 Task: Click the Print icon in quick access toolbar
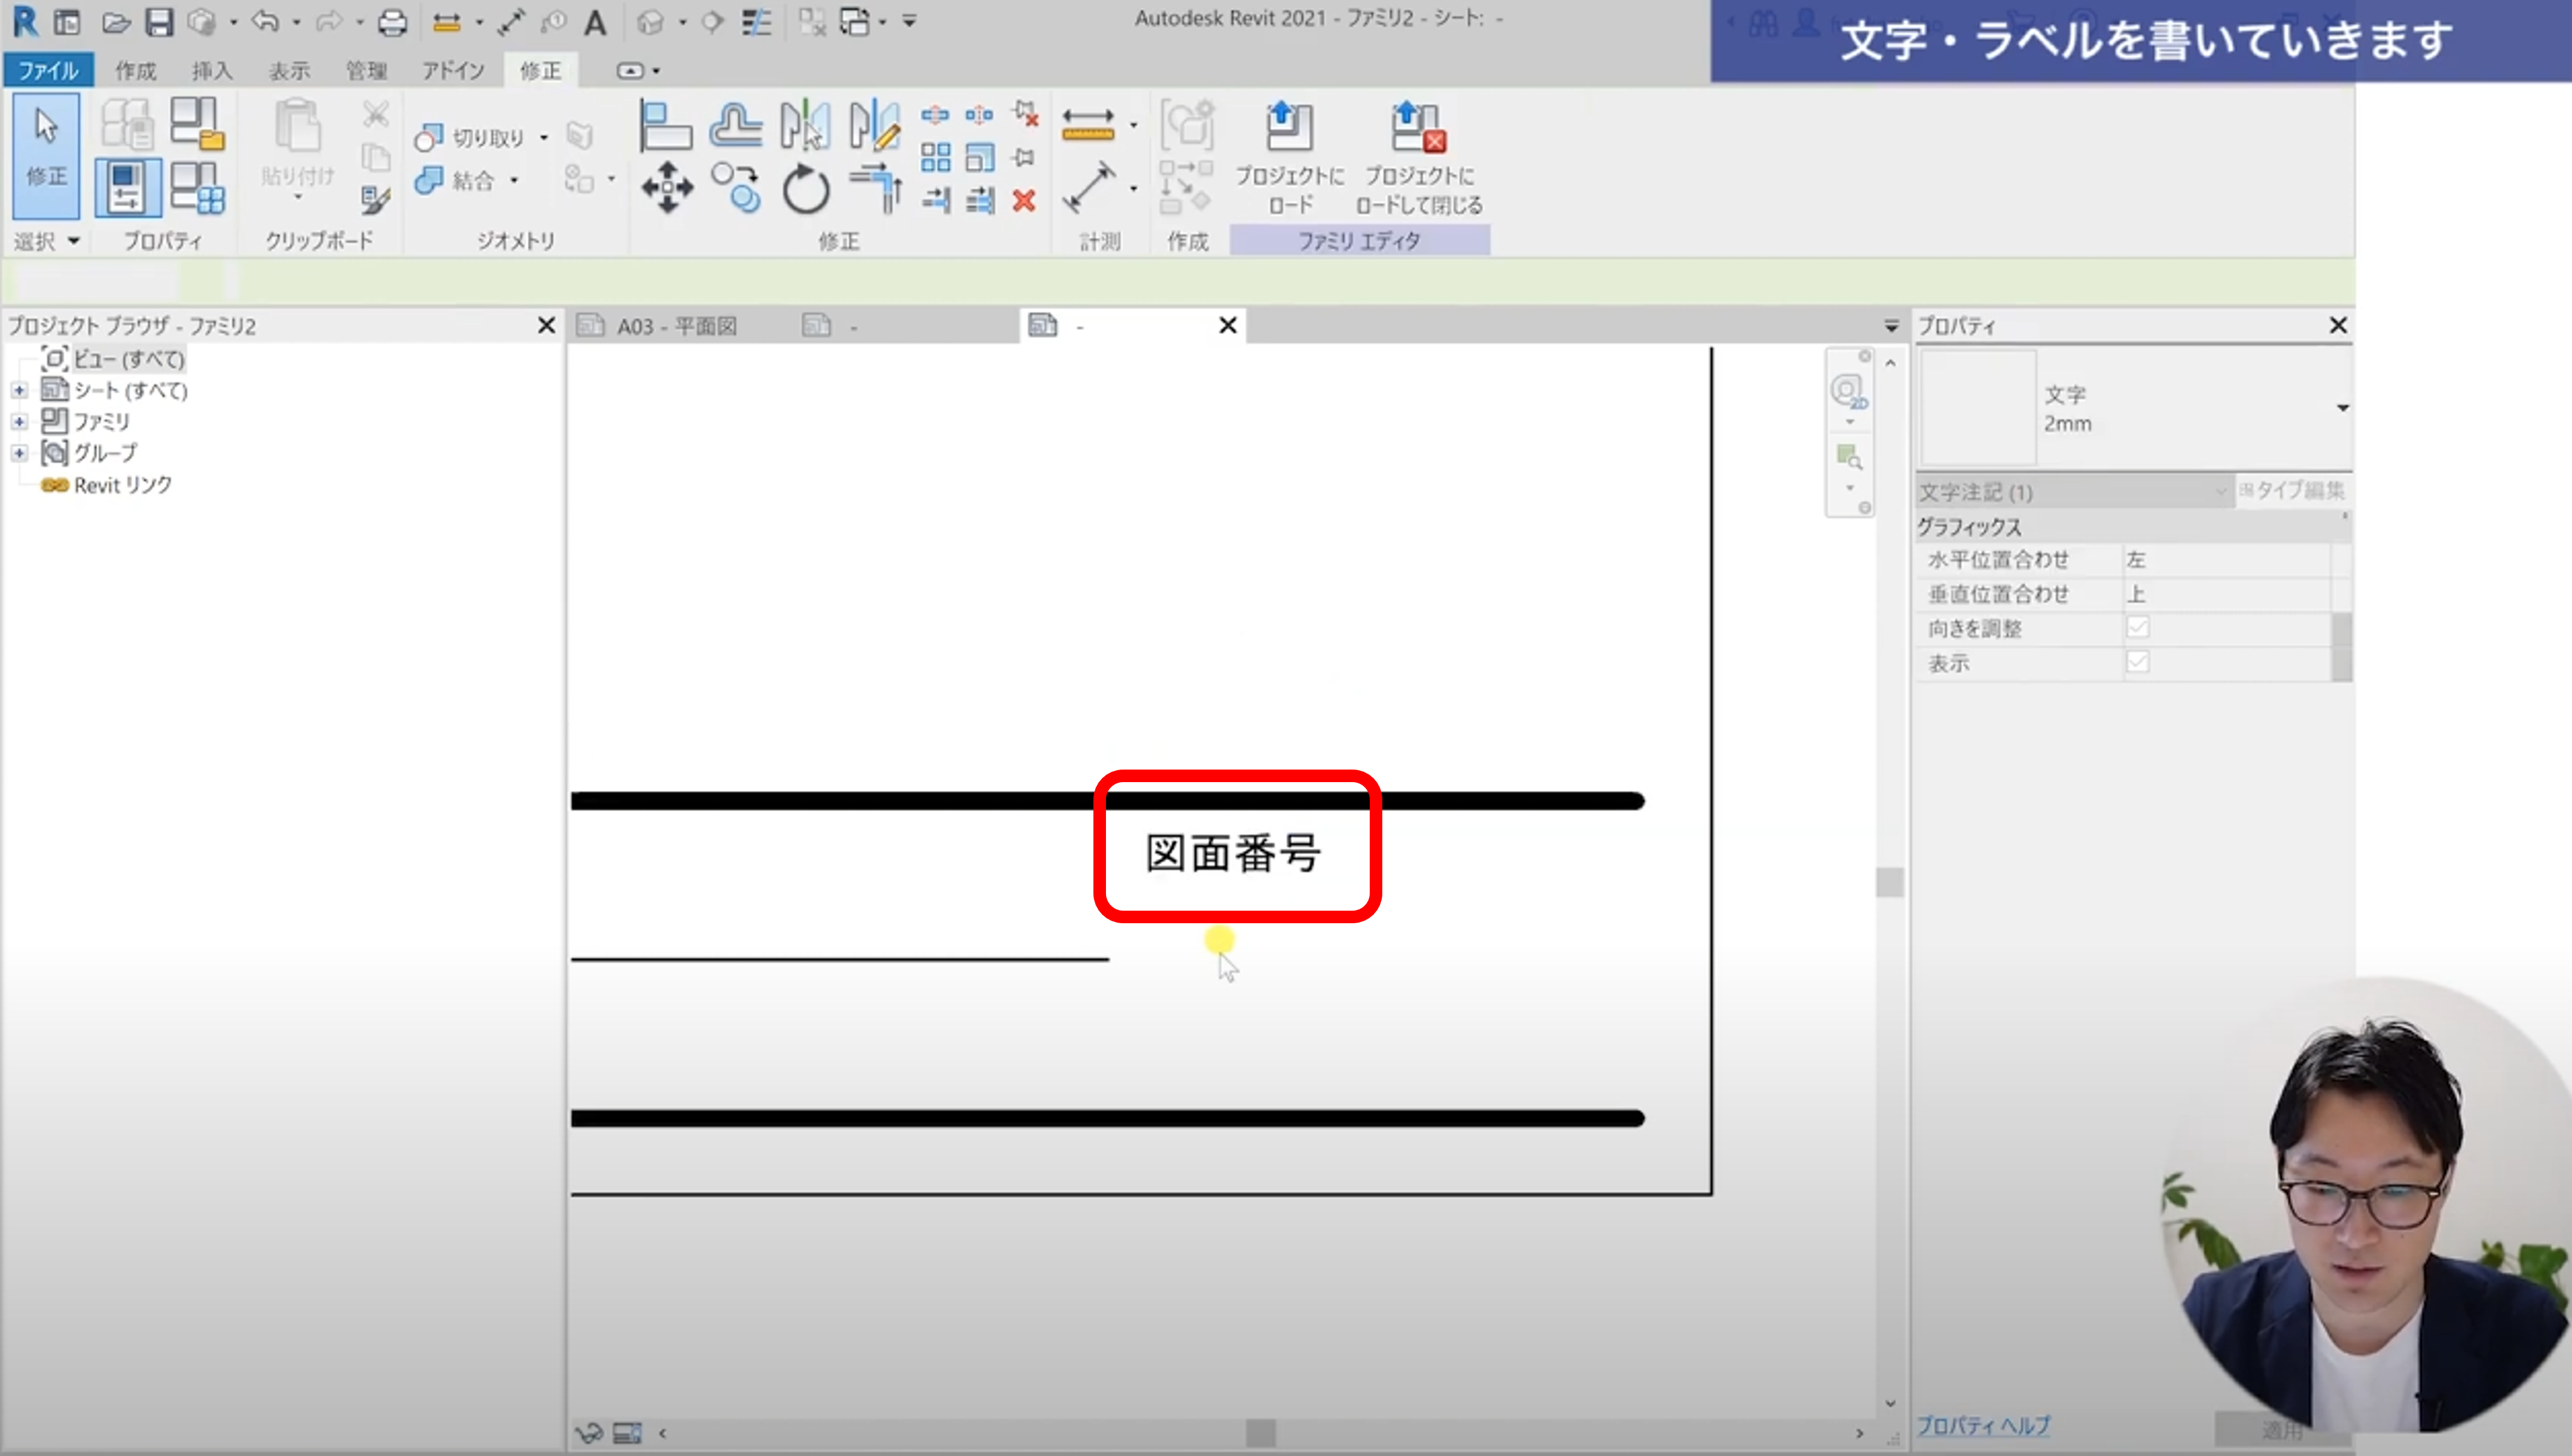(x=392, y=22)
